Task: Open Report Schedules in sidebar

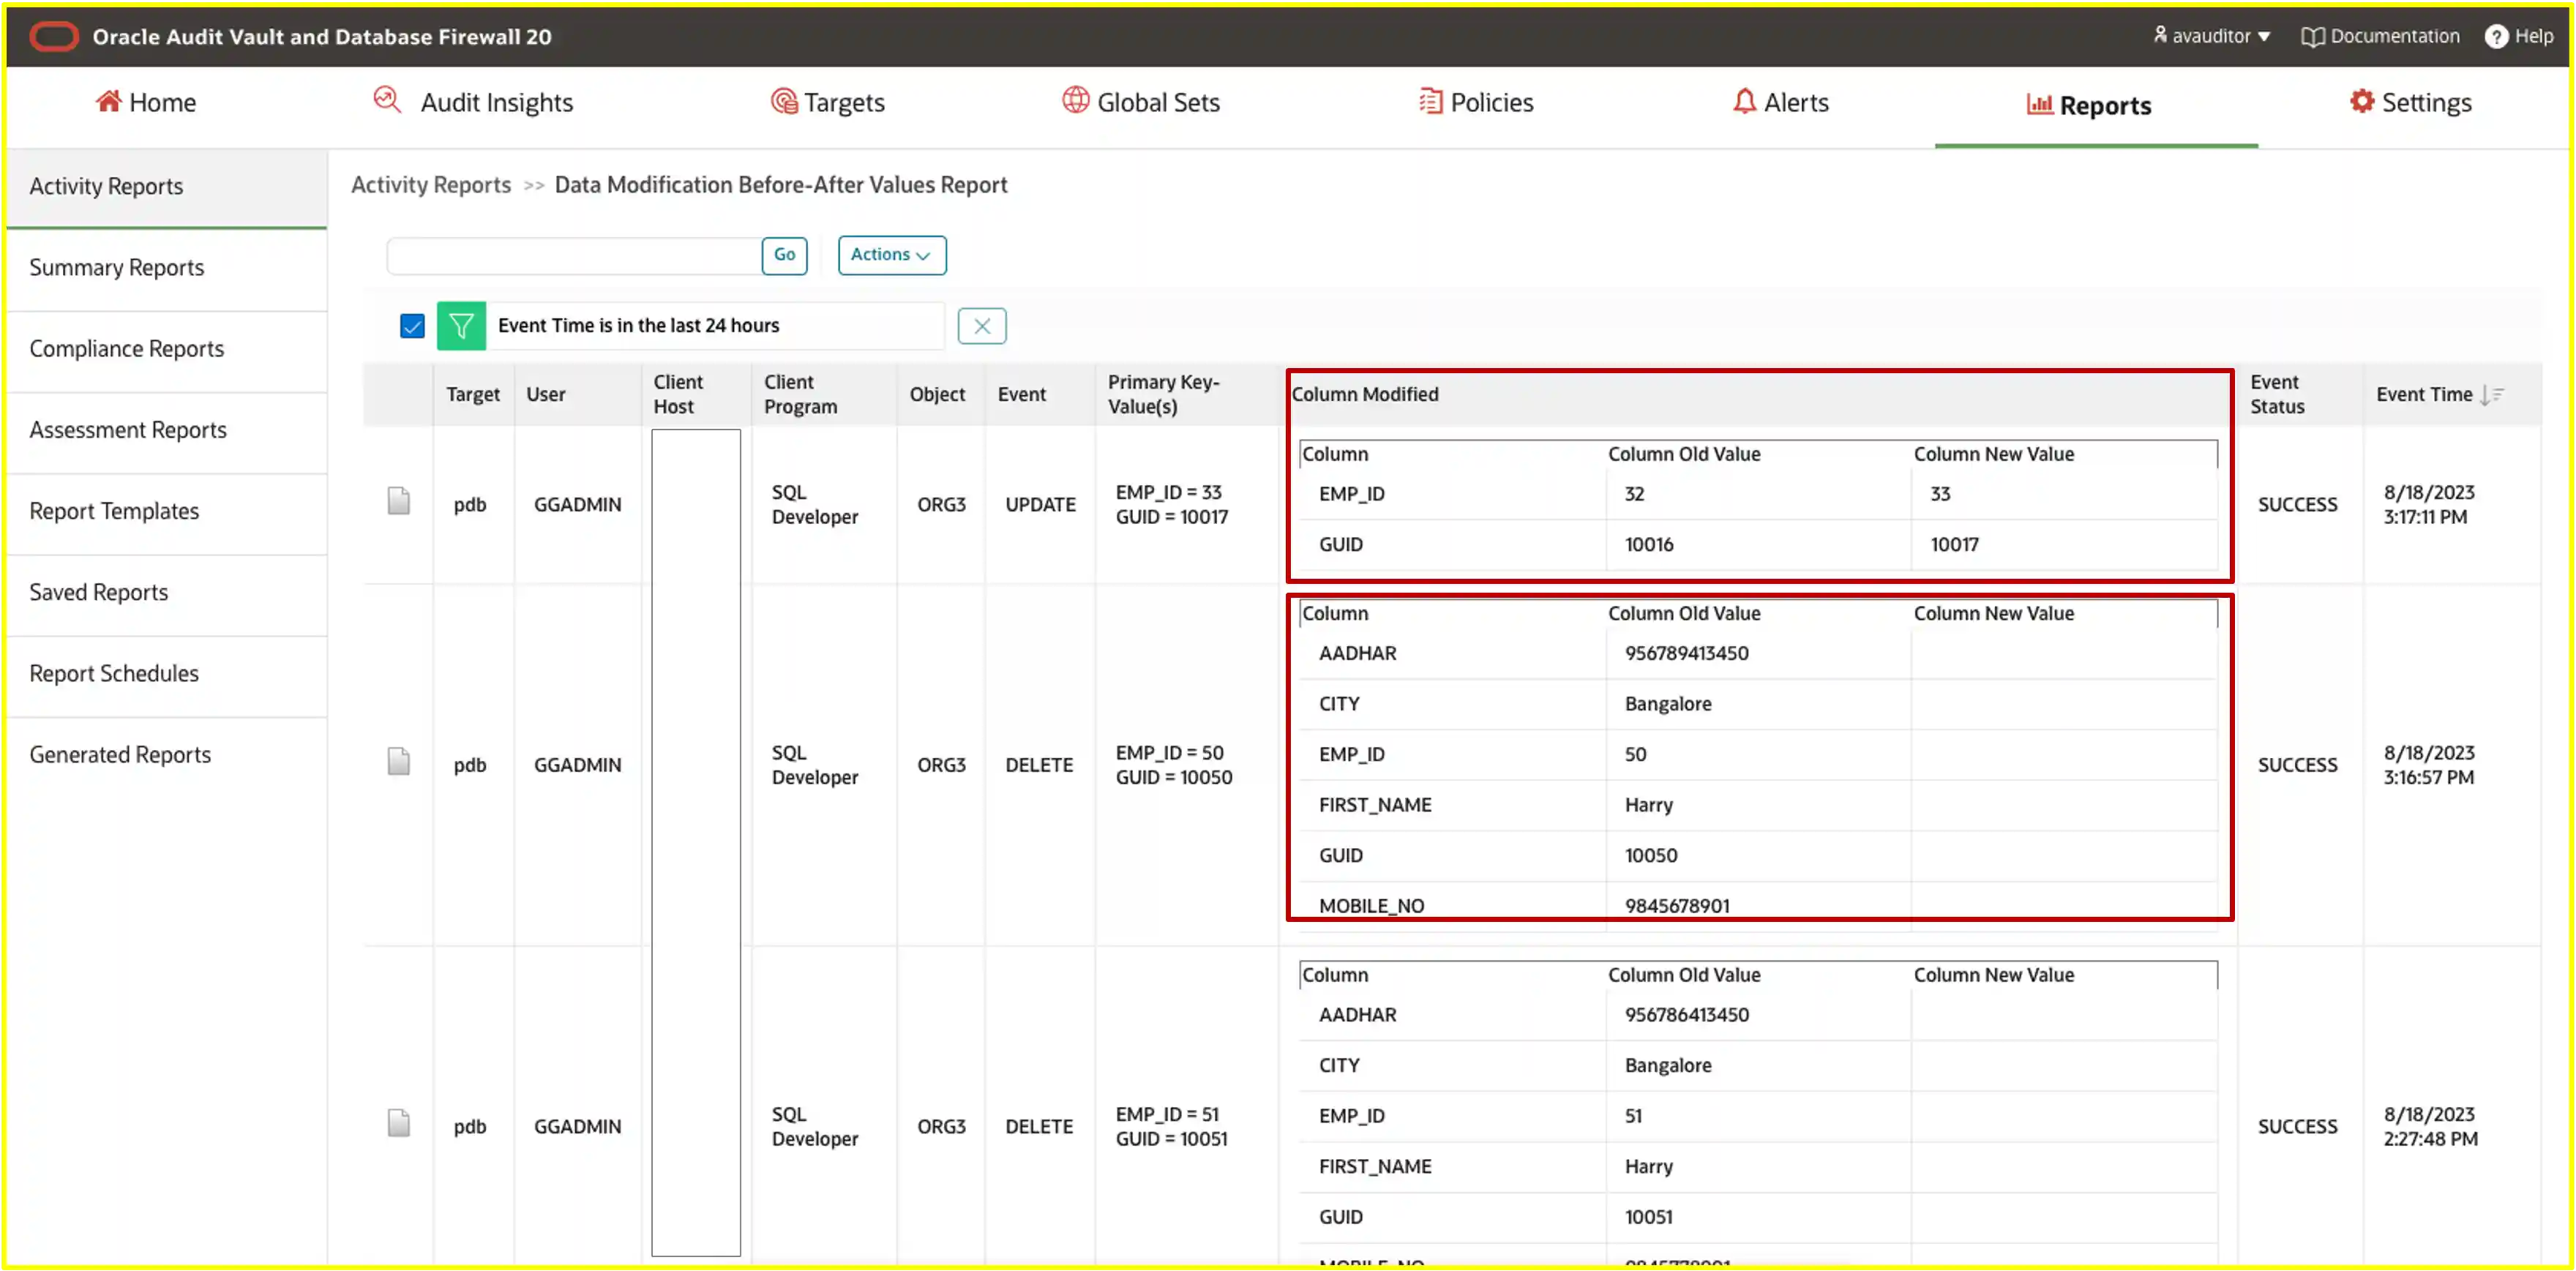Action: (167, 673)
